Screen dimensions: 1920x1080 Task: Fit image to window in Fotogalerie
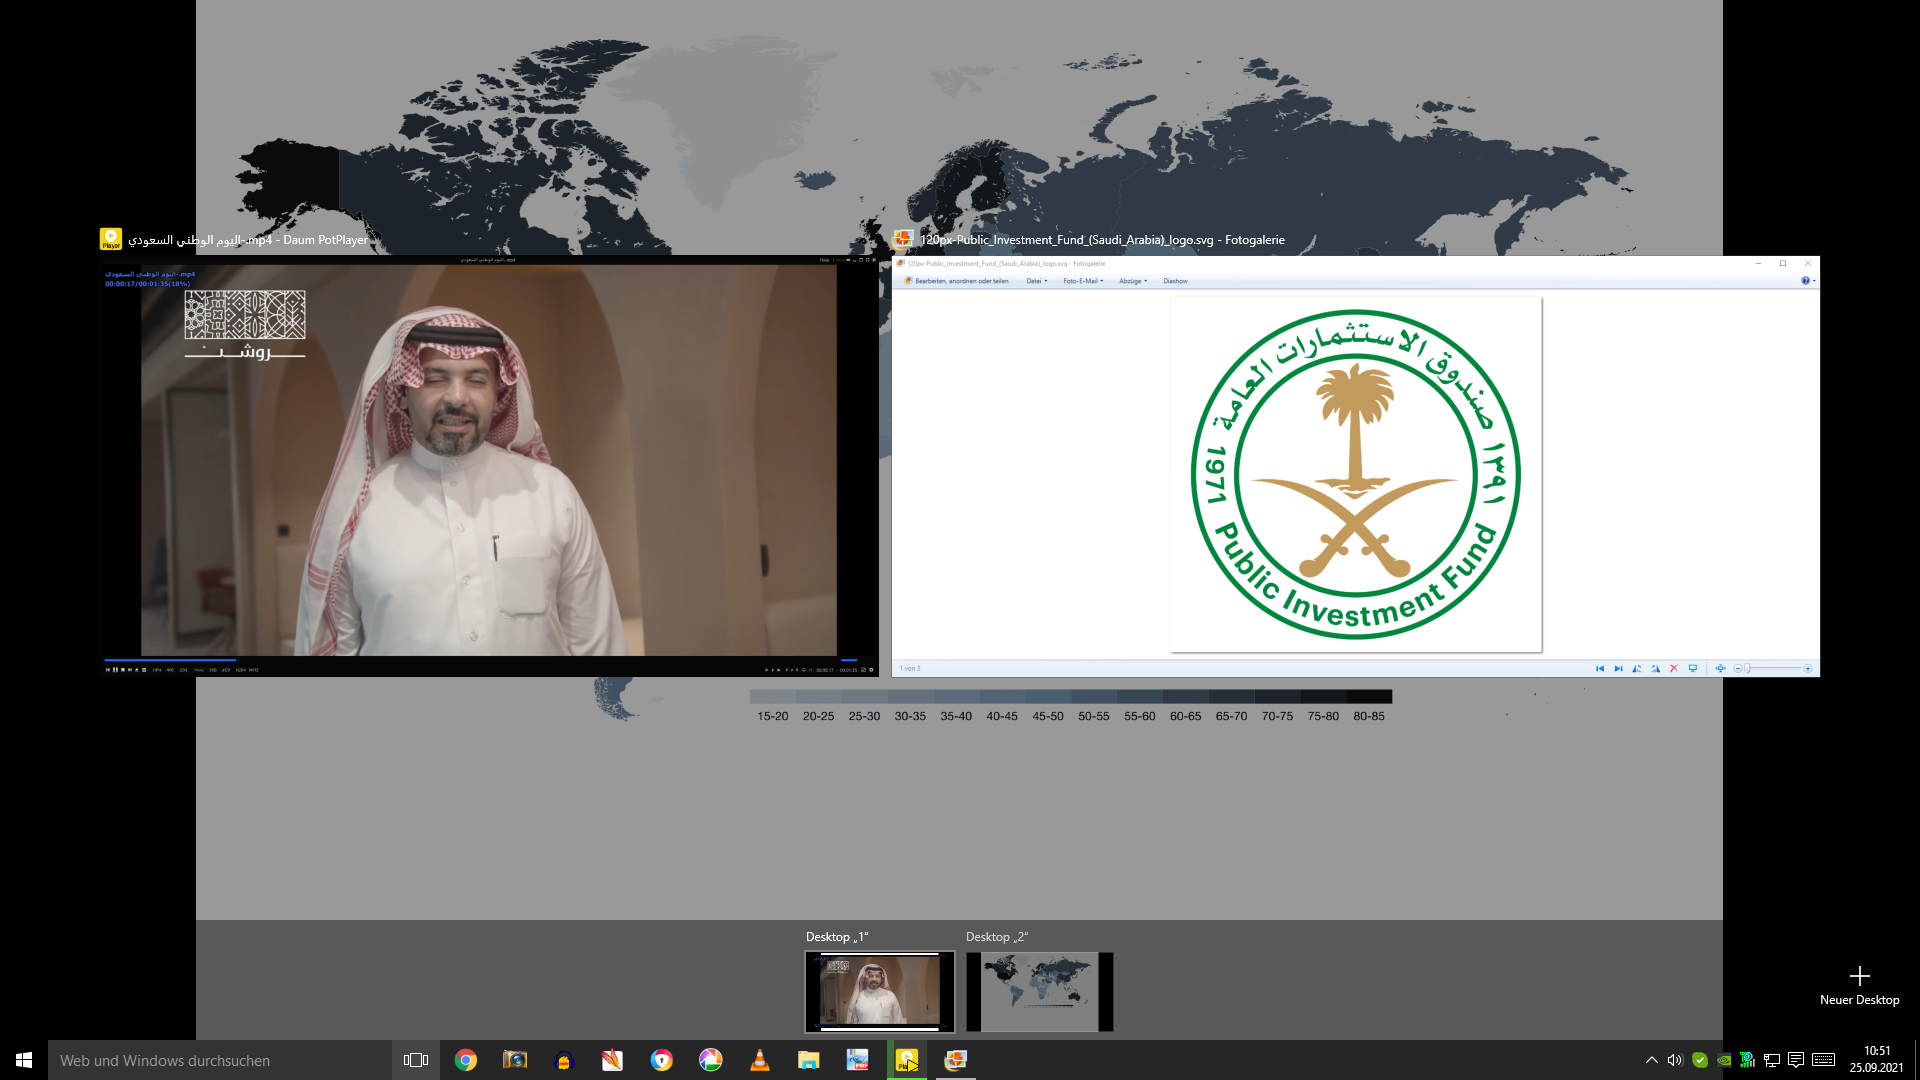[x=1720, y=668]
